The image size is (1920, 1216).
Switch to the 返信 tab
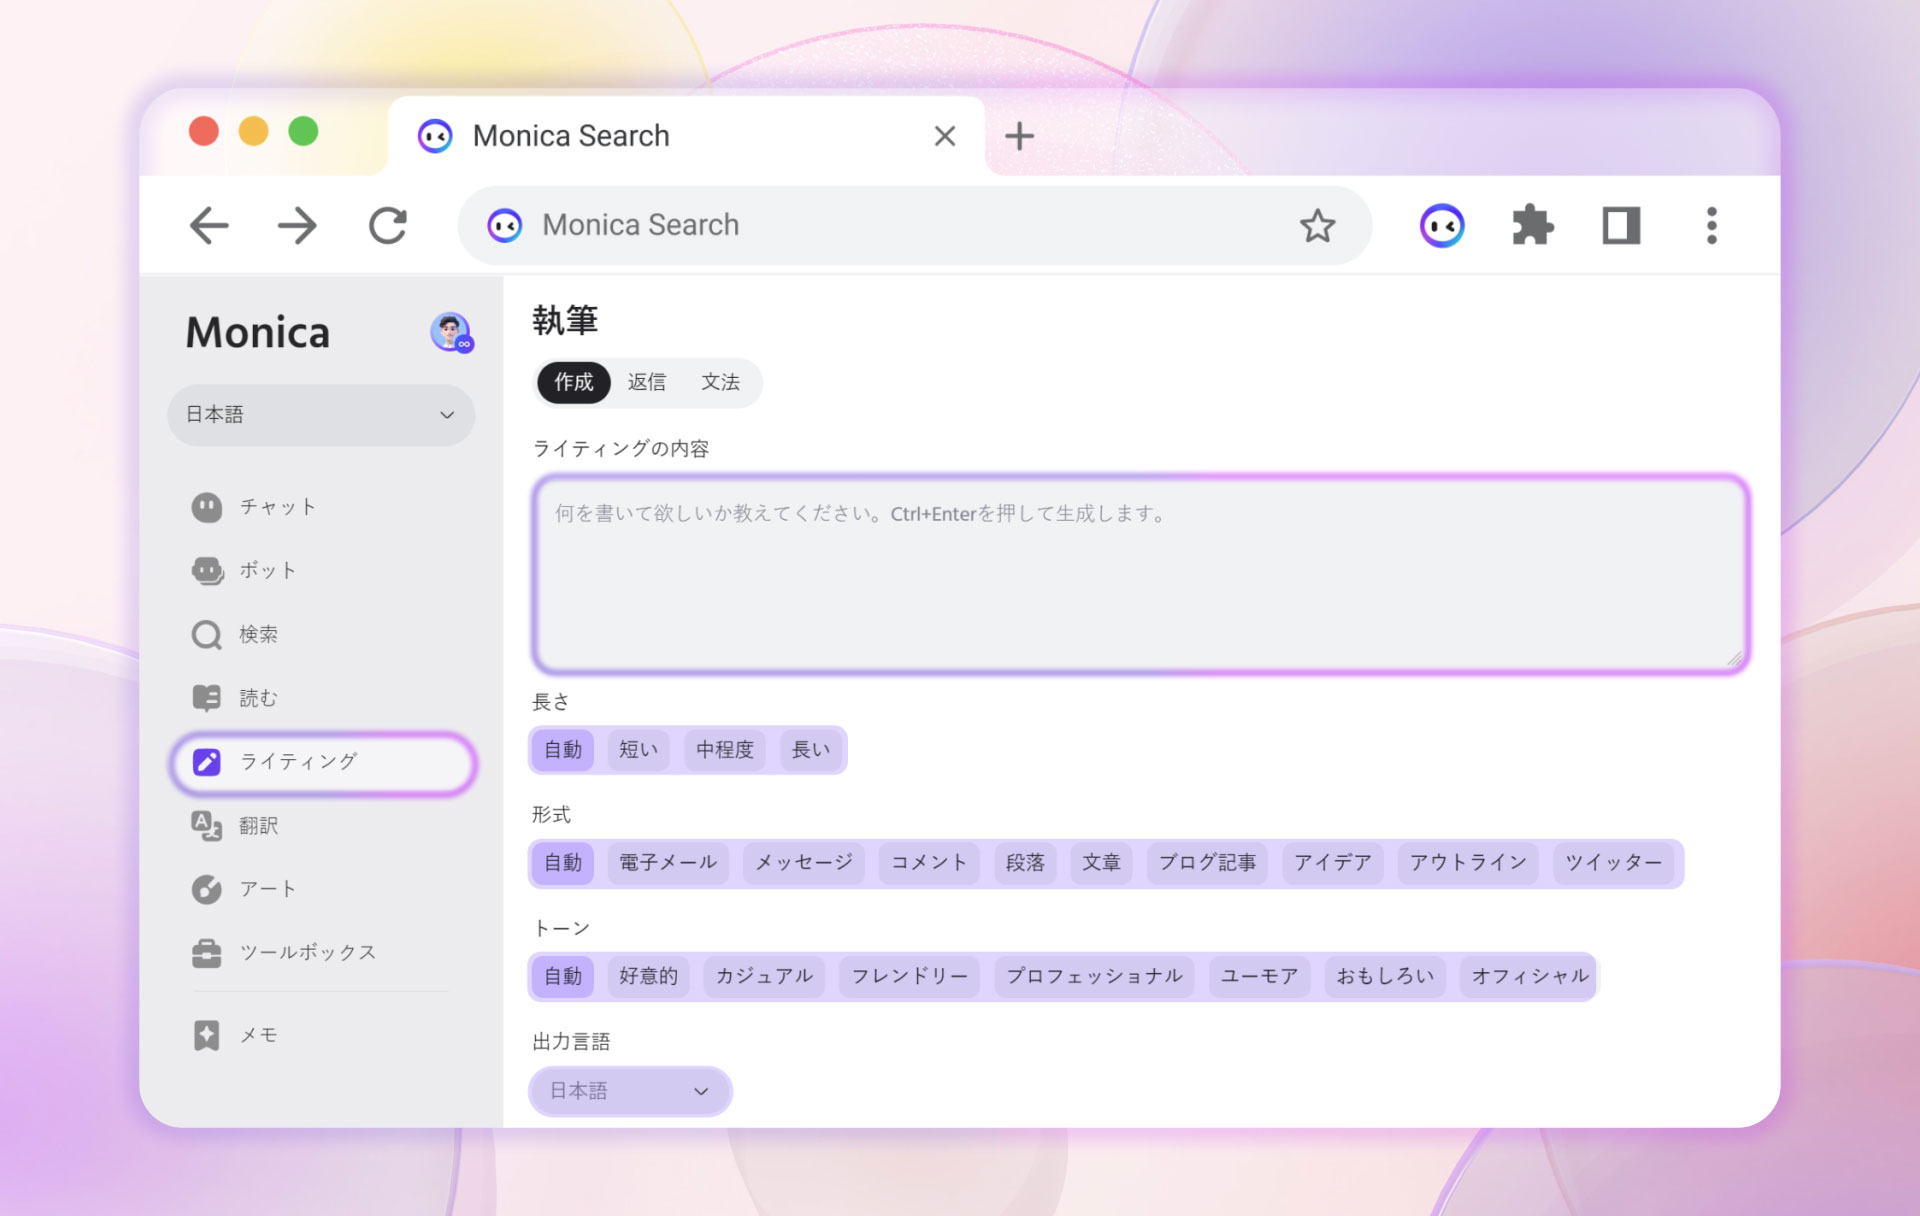pos(646,382)
